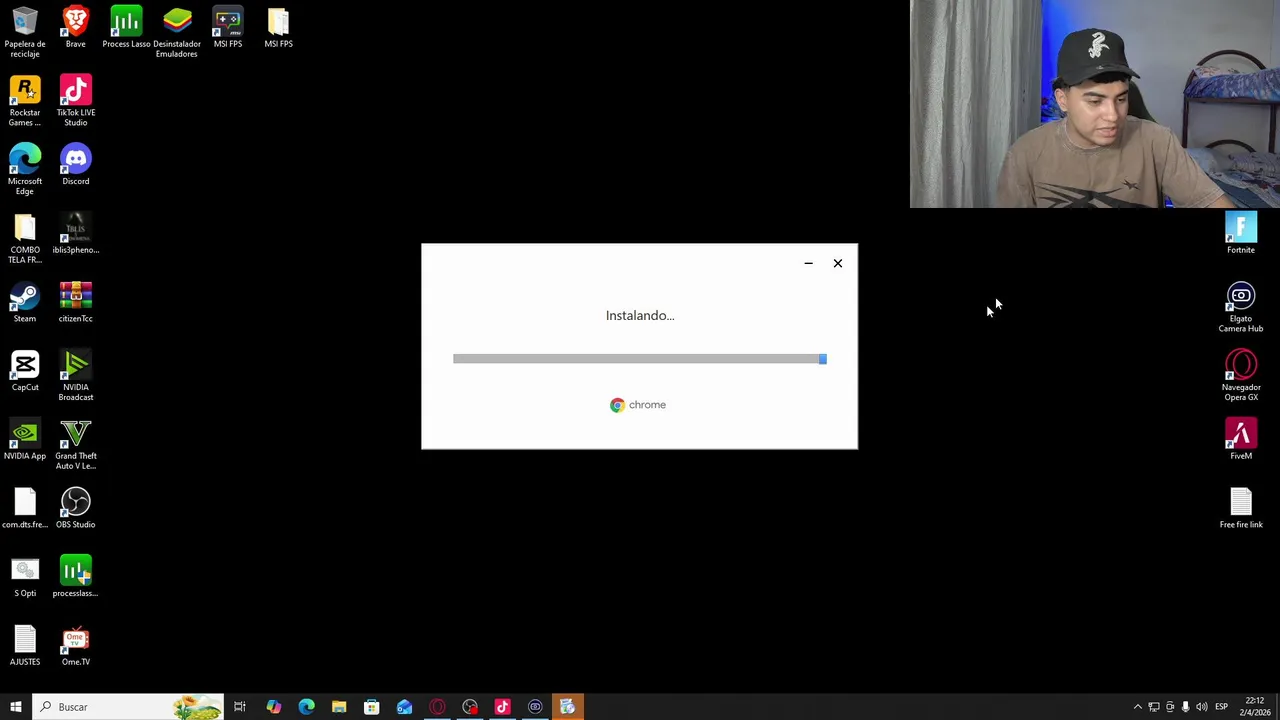The image size is (1280, 720).
Task: Launch Rockstar Games desktop shortcut
Action: (x=25, y=100)
